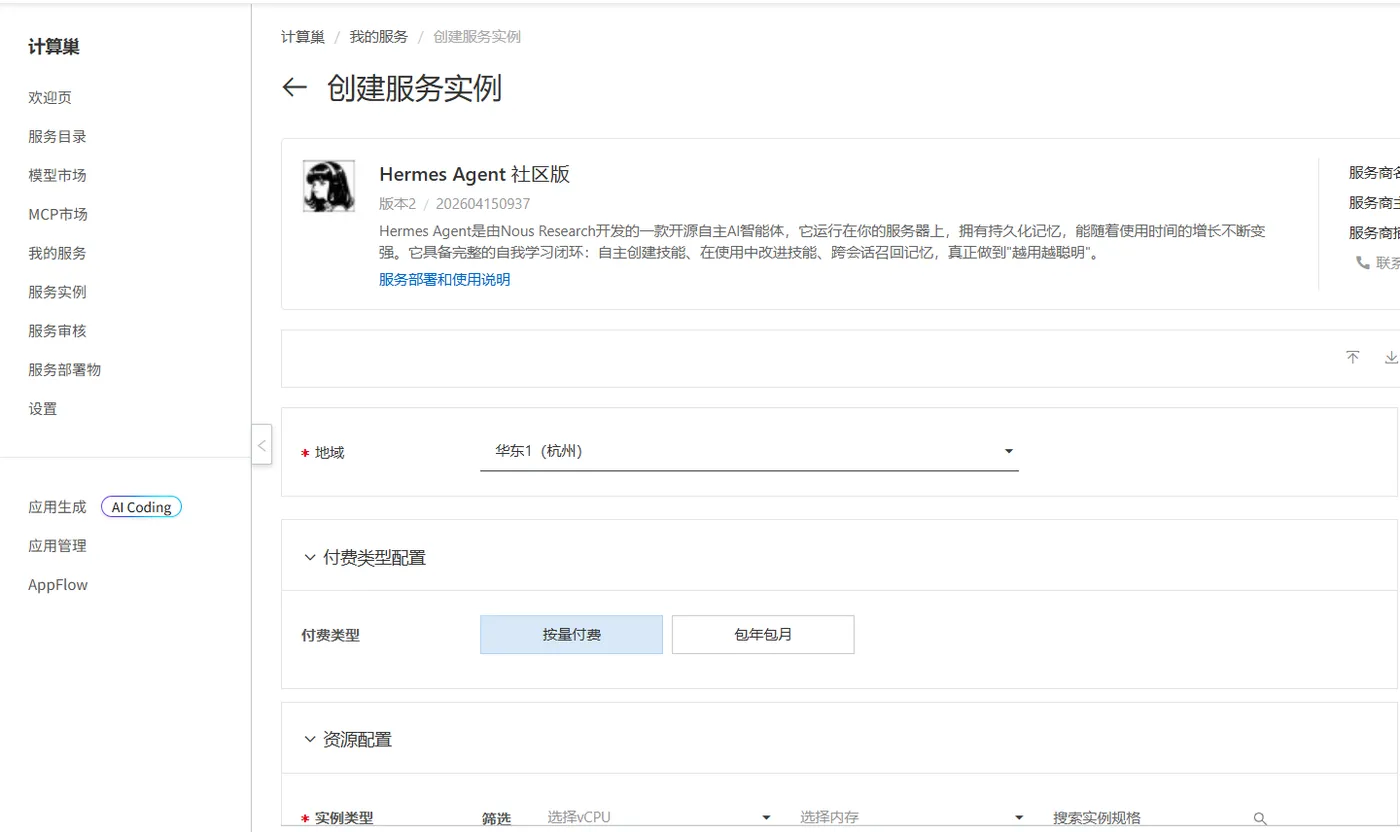Click the Hermes Agent logo thumbnail
This screenshot has width=1400, height=832.
click(x=329, y=186)
